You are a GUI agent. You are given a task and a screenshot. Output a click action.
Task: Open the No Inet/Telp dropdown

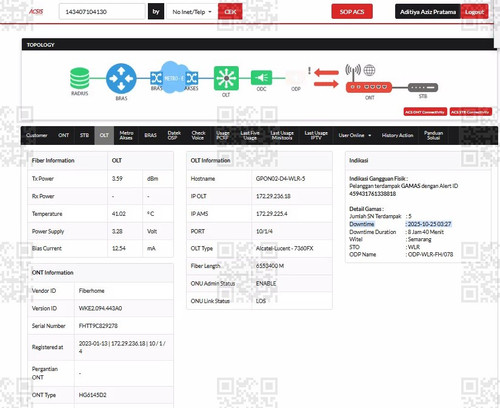[x=192, y=12]
